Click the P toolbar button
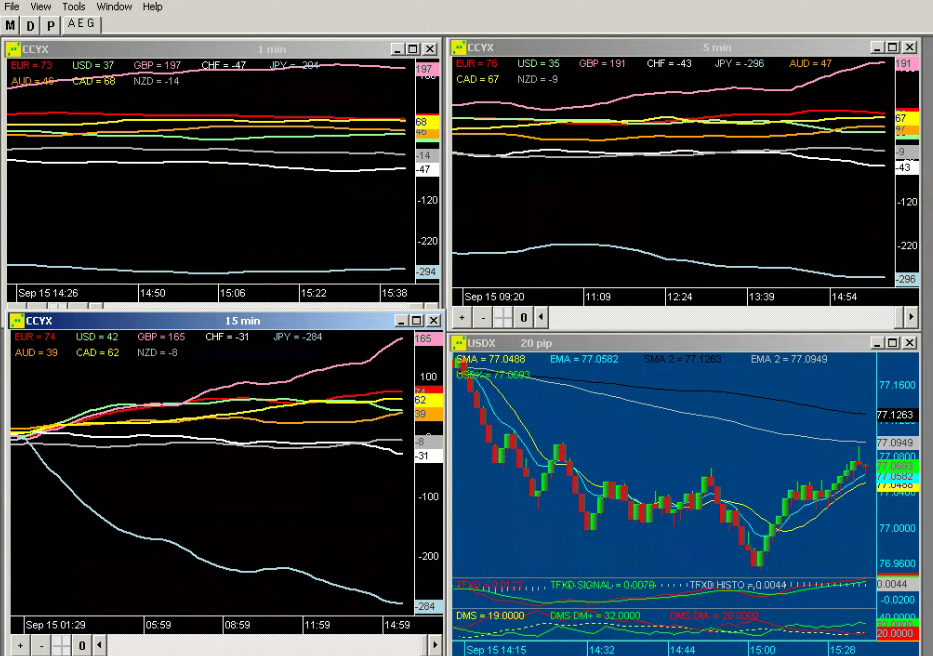 tap(51, 26)
